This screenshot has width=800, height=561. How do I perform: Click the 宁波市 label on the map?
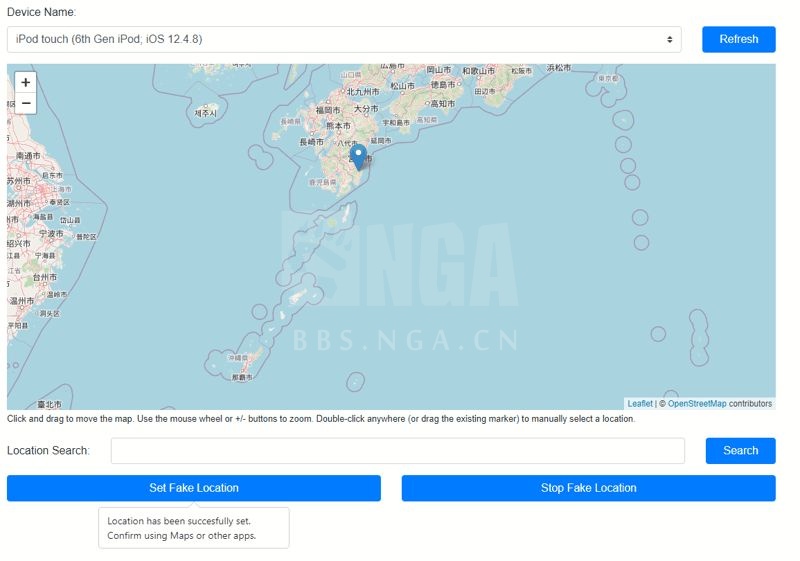(52, 233)
